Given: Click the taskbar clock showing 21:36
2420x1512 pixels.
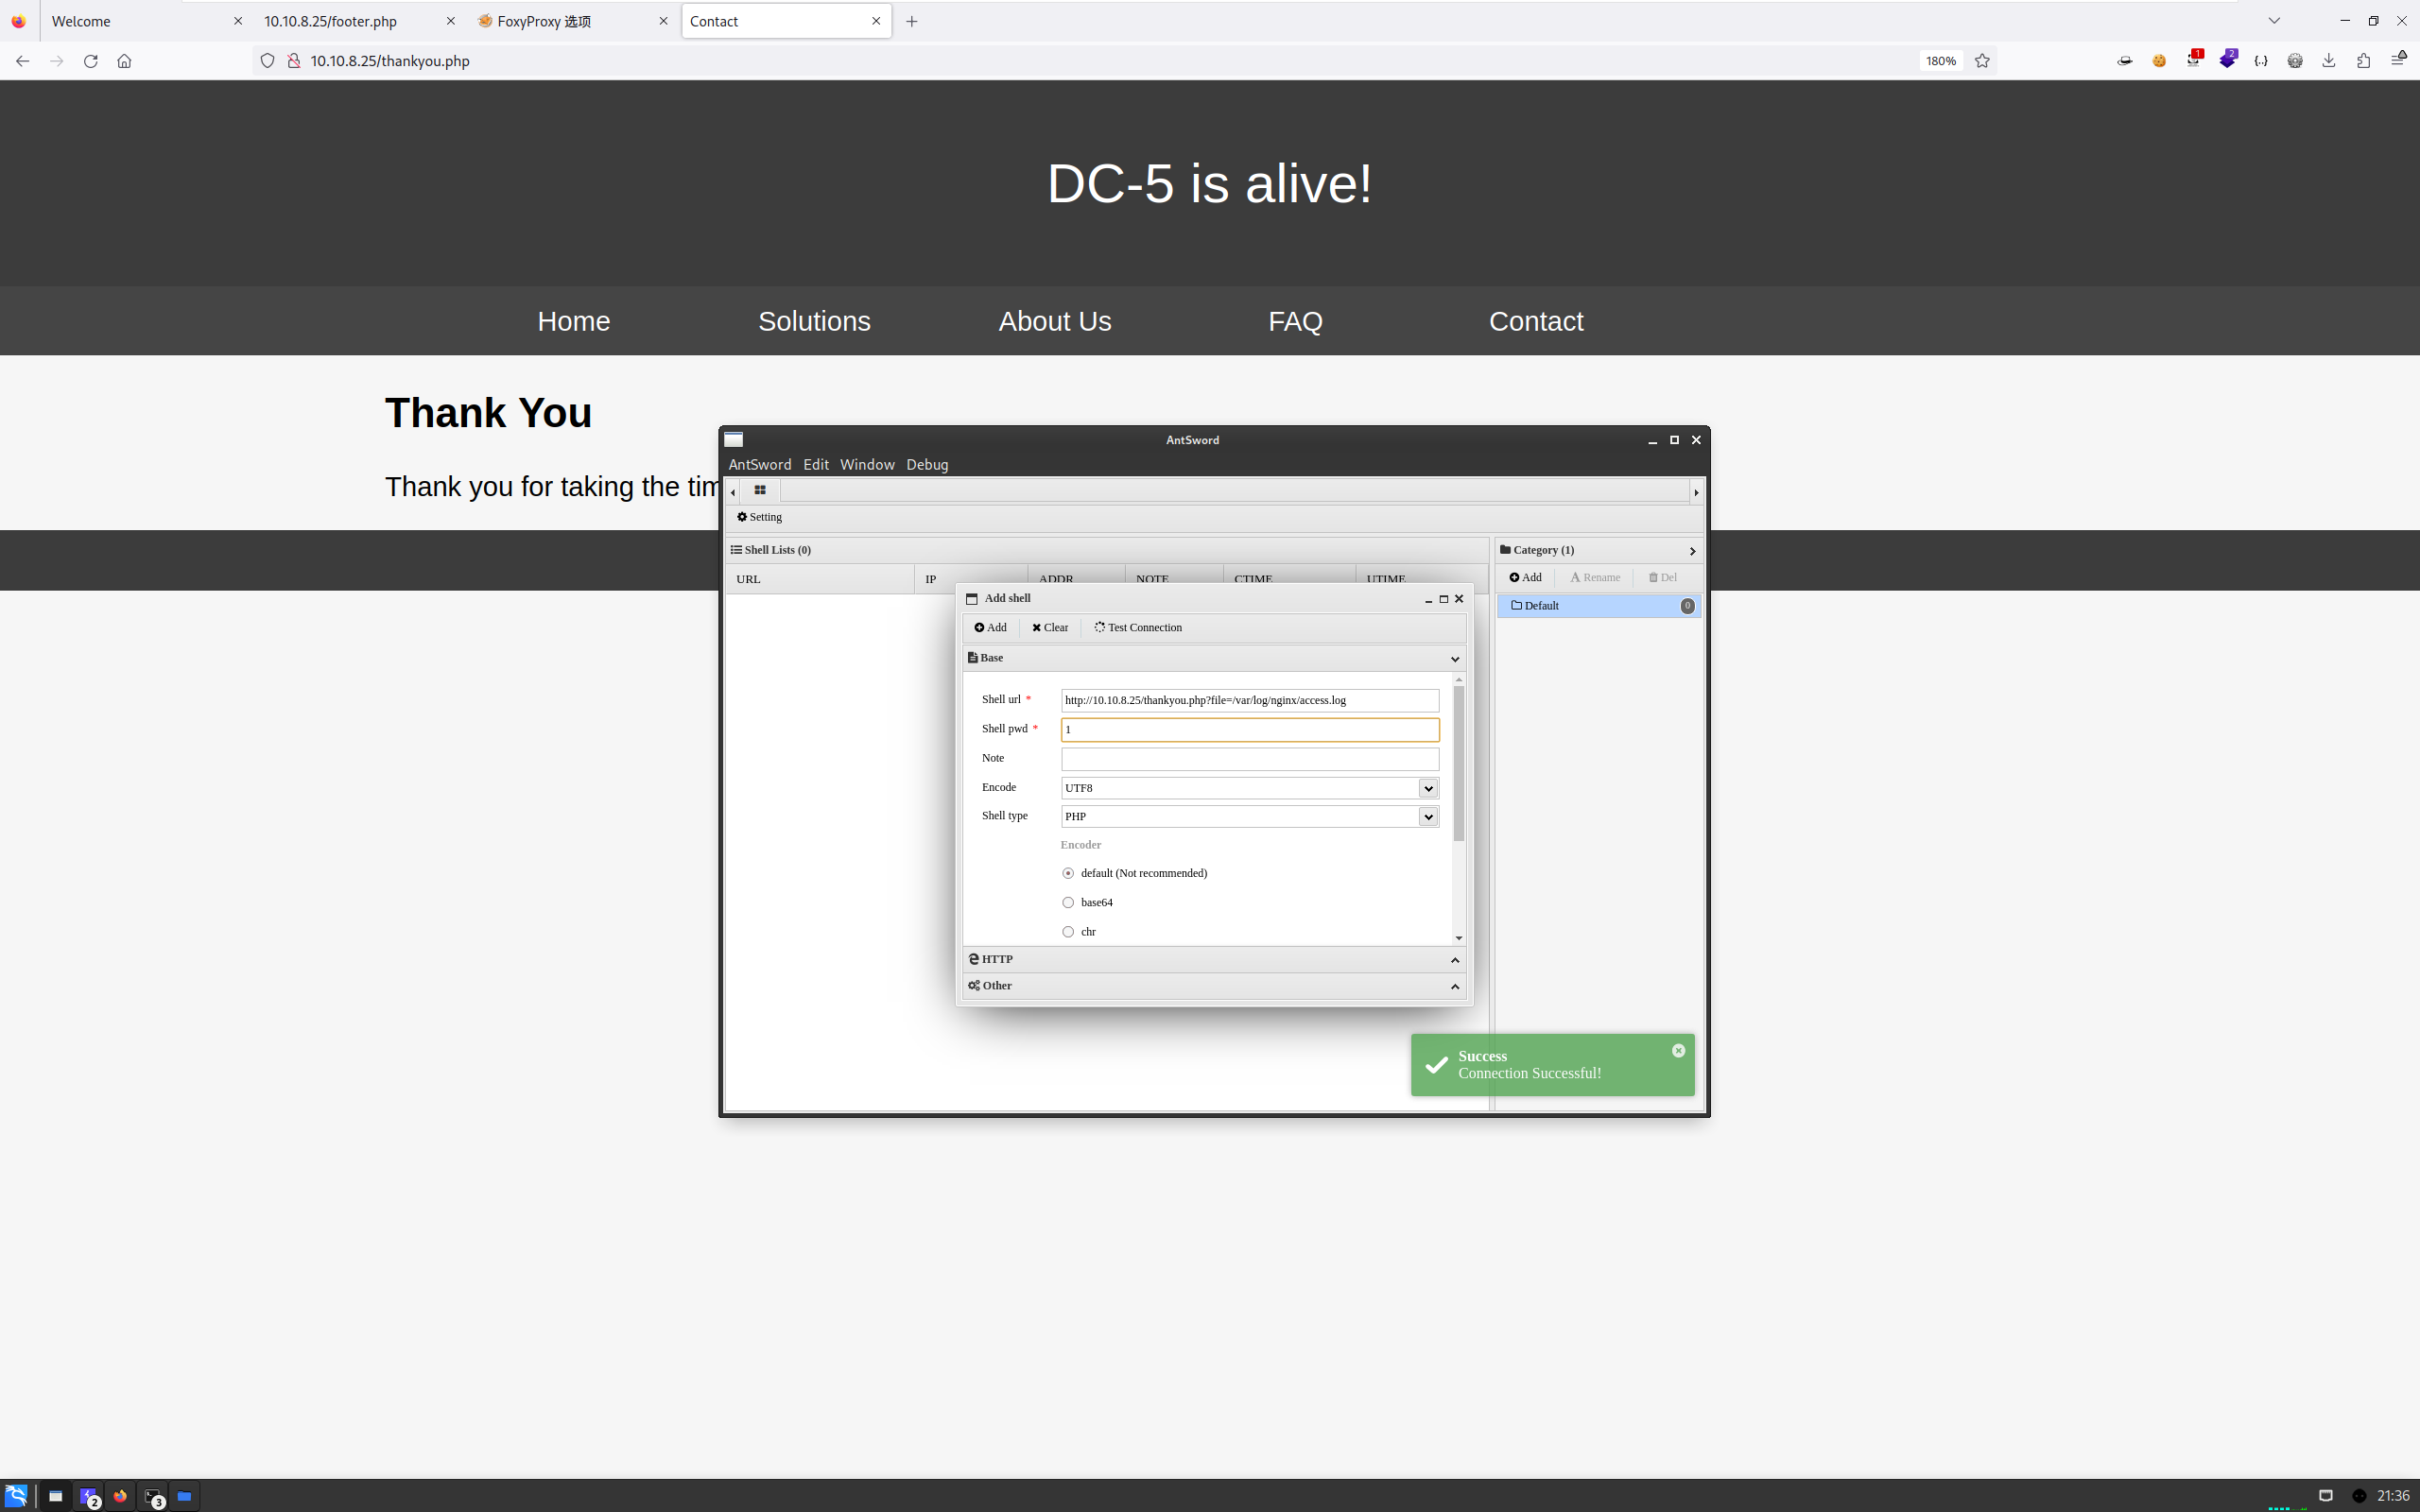Looking at the screenshot, I should (2393, 1496).
